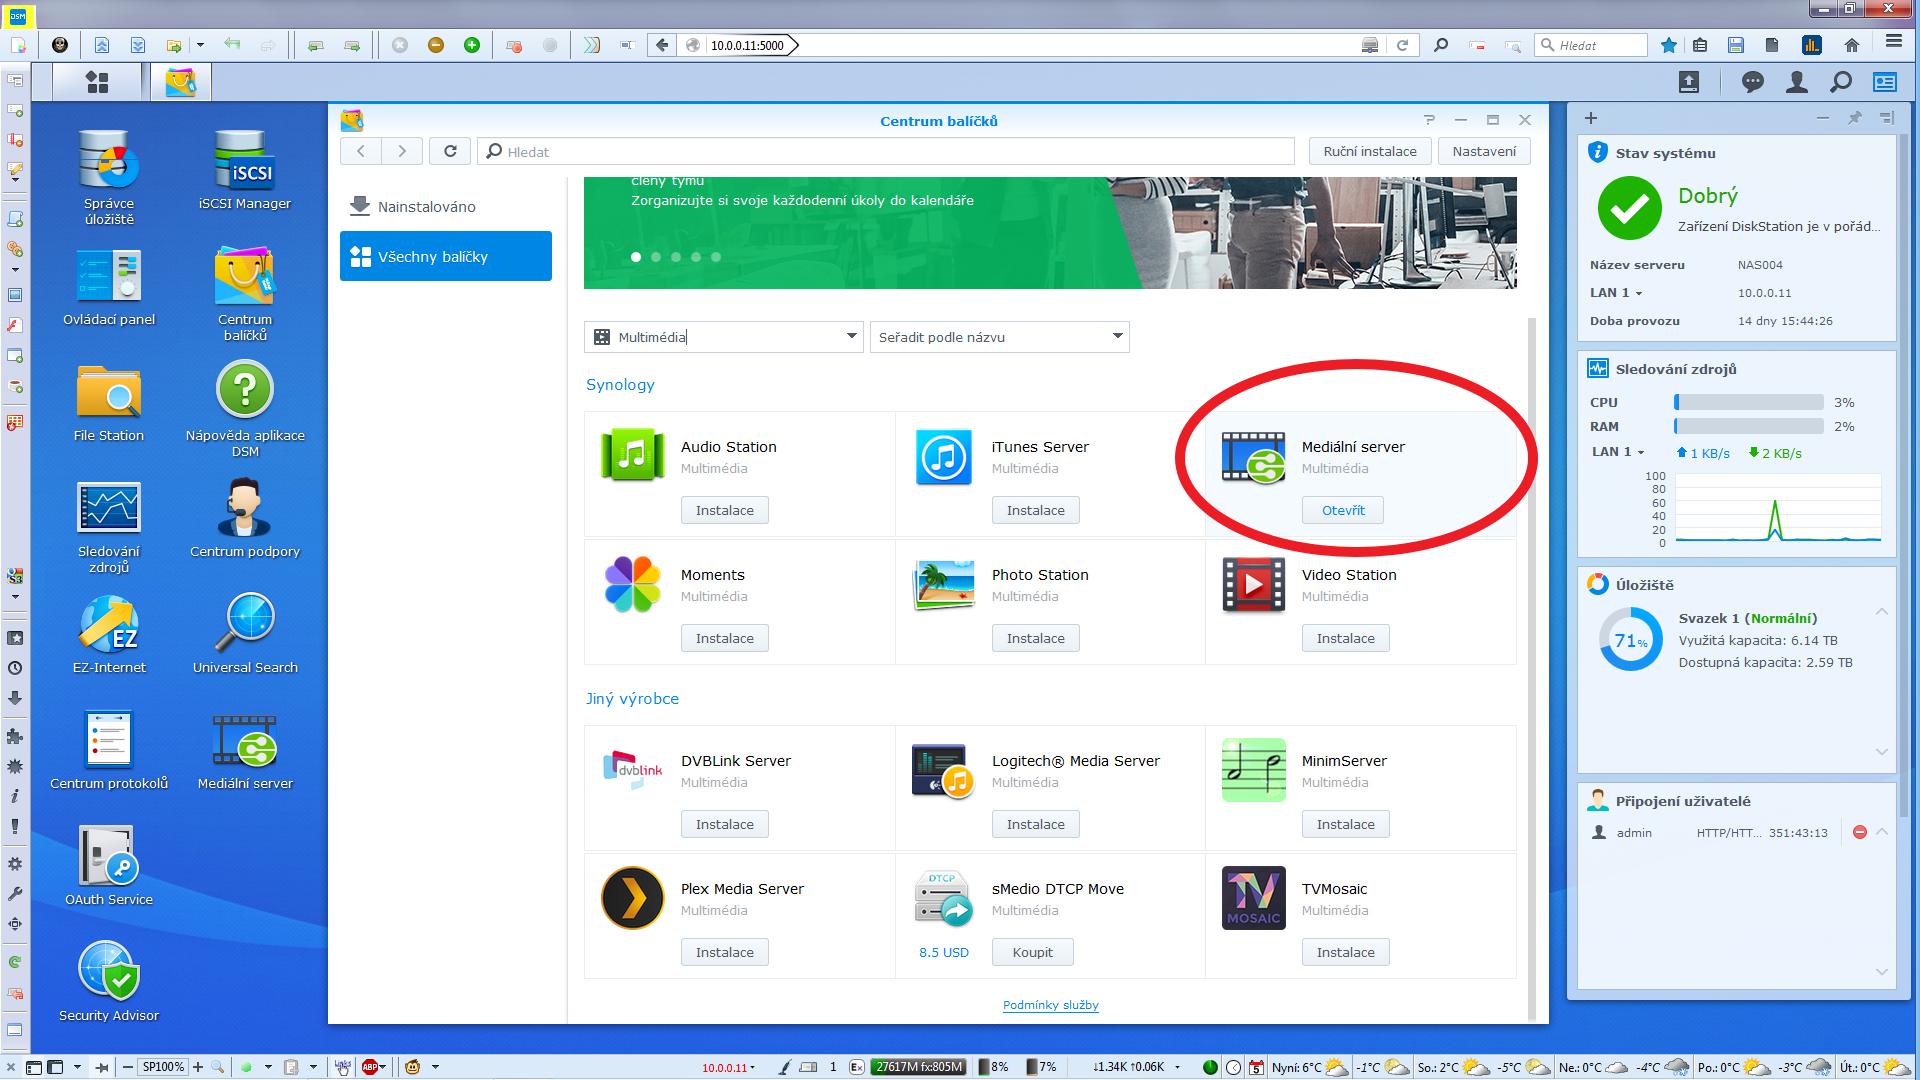Open Mediální server desktop icon
The width and height of the screenshot is (1920, 1080).
pyautogui.click(x=245, y=750)
